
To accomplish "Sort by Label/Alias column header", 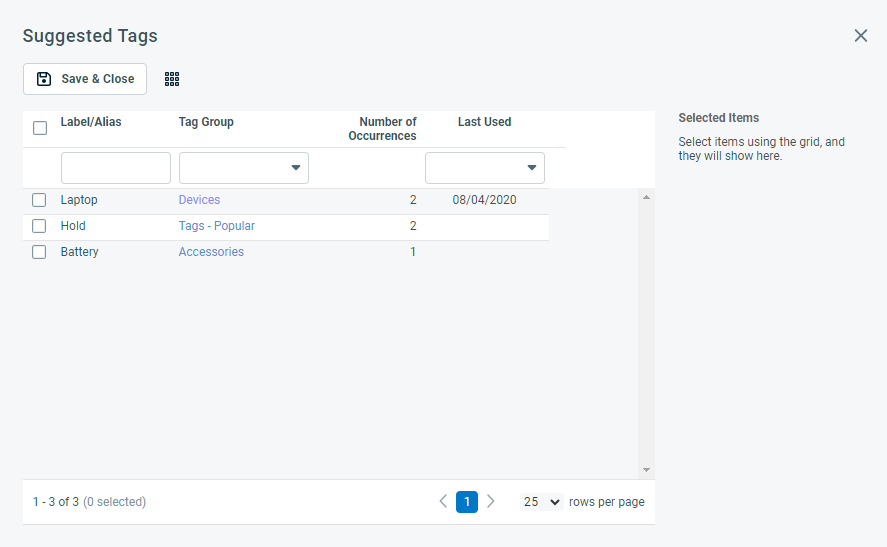I will tap(91, 122).
